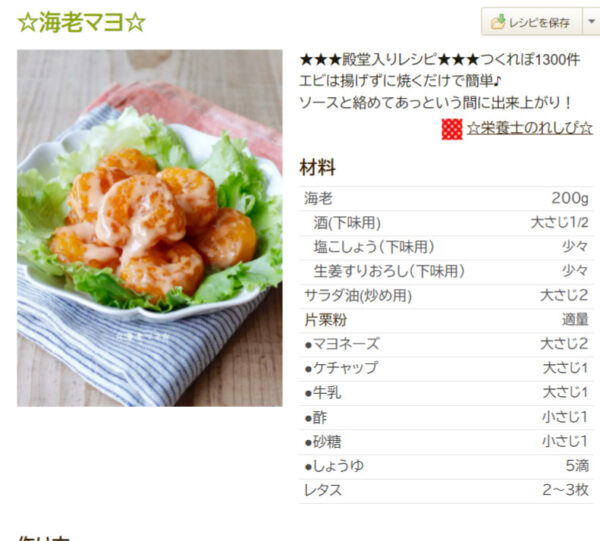Click the レタス ingredient name

tap(323, 490)
